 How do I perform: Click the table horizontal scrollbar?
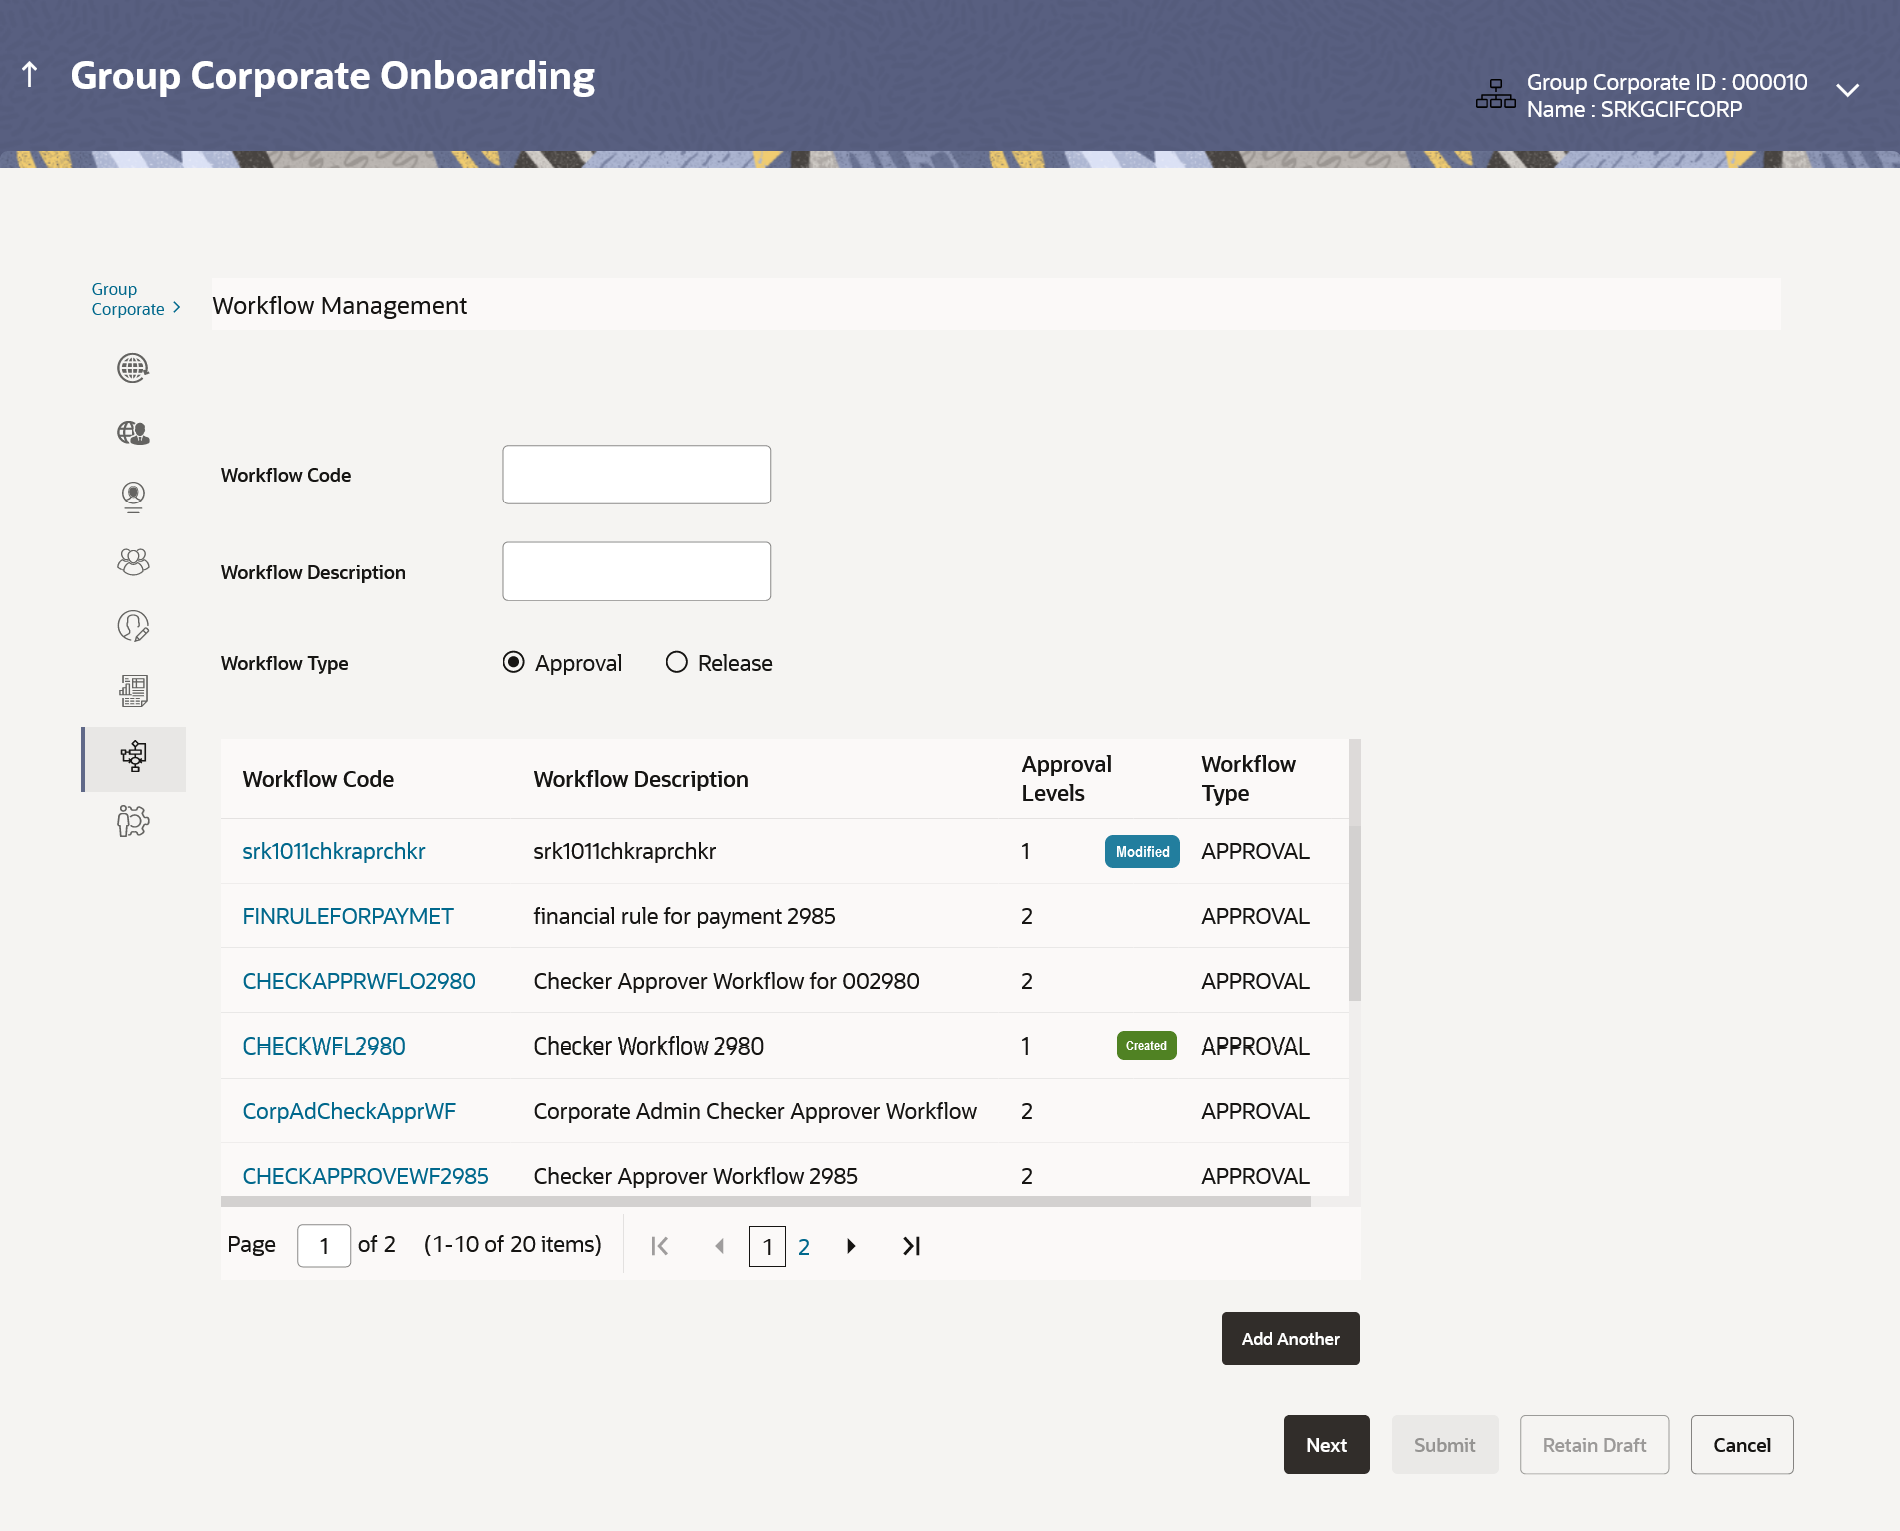[765, 1202]
